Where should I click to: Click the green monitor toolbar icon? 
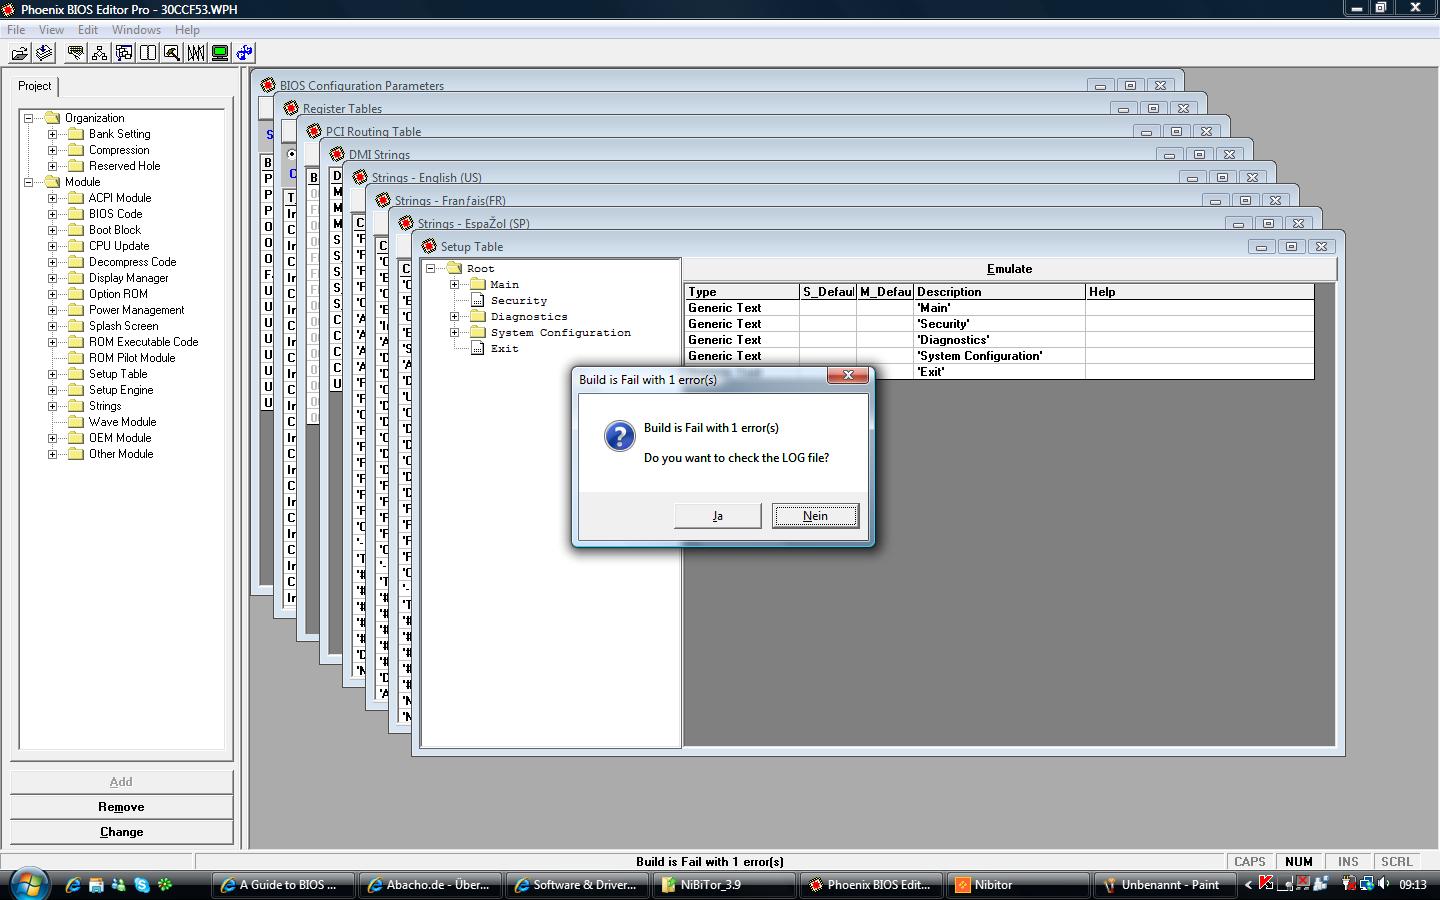[220, 53]
